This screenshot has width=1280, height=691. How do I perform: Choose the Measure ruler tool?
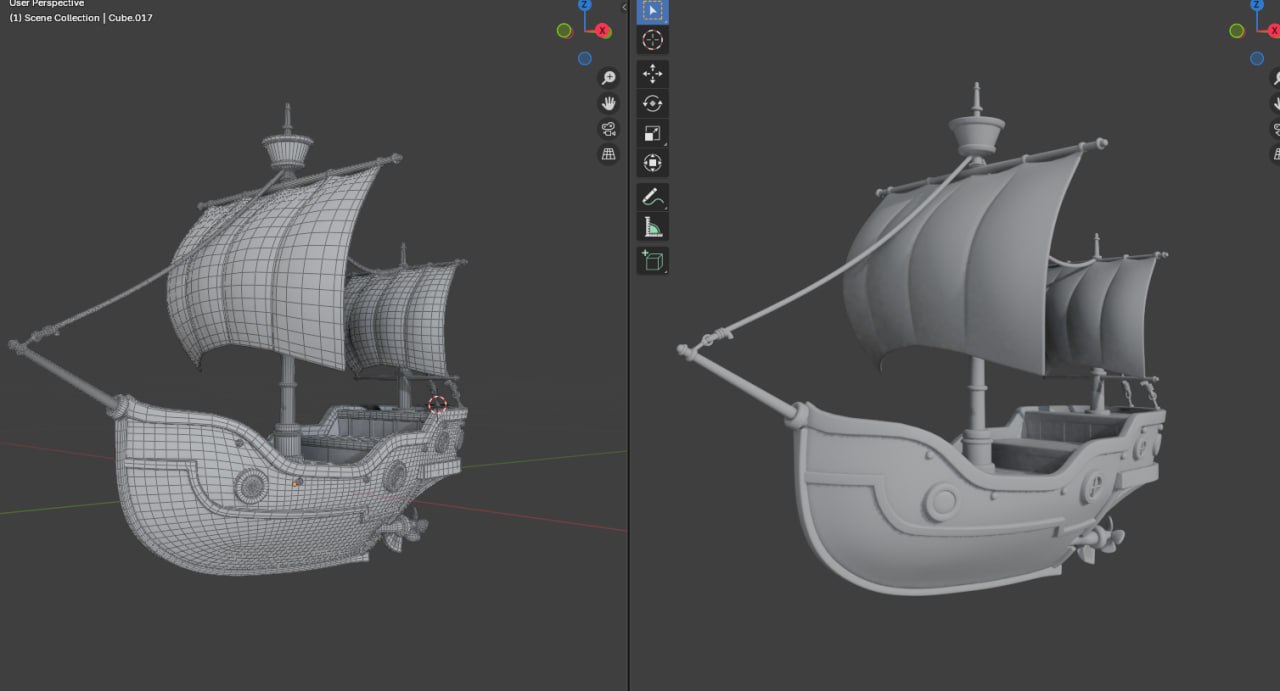coord(652,227)
